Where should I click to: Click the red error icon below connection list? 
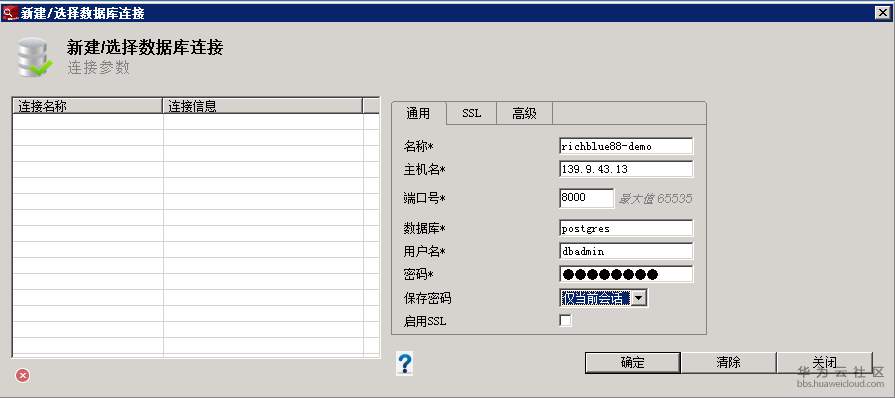[x=23, y=375]
